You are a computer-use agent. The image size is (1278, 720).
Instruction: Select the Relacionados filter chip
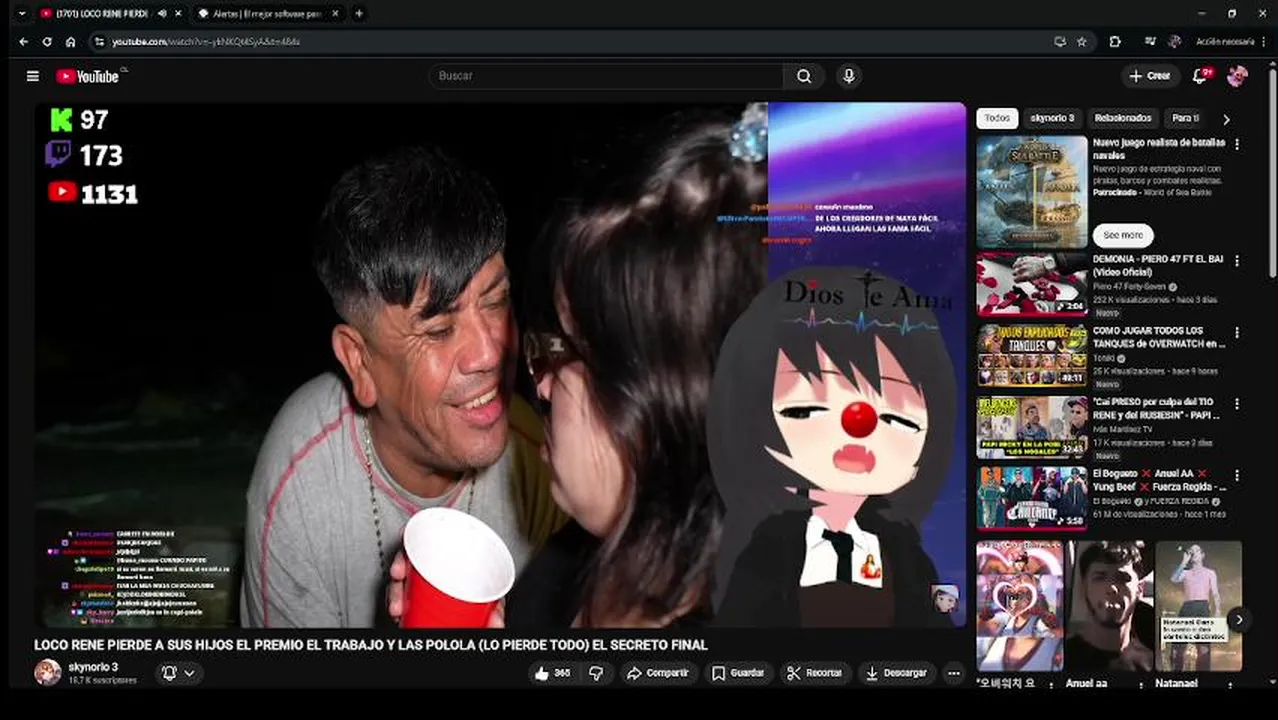point(1123,118)
